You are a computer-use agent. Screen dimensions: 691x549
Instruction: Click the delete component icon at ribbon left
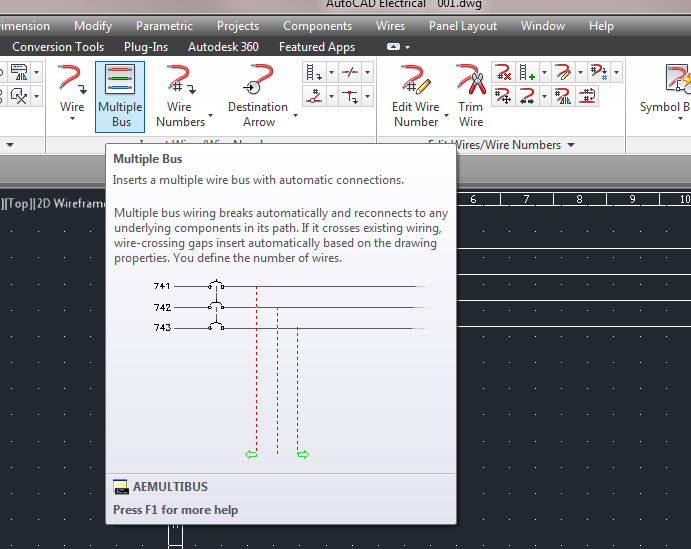19,96
